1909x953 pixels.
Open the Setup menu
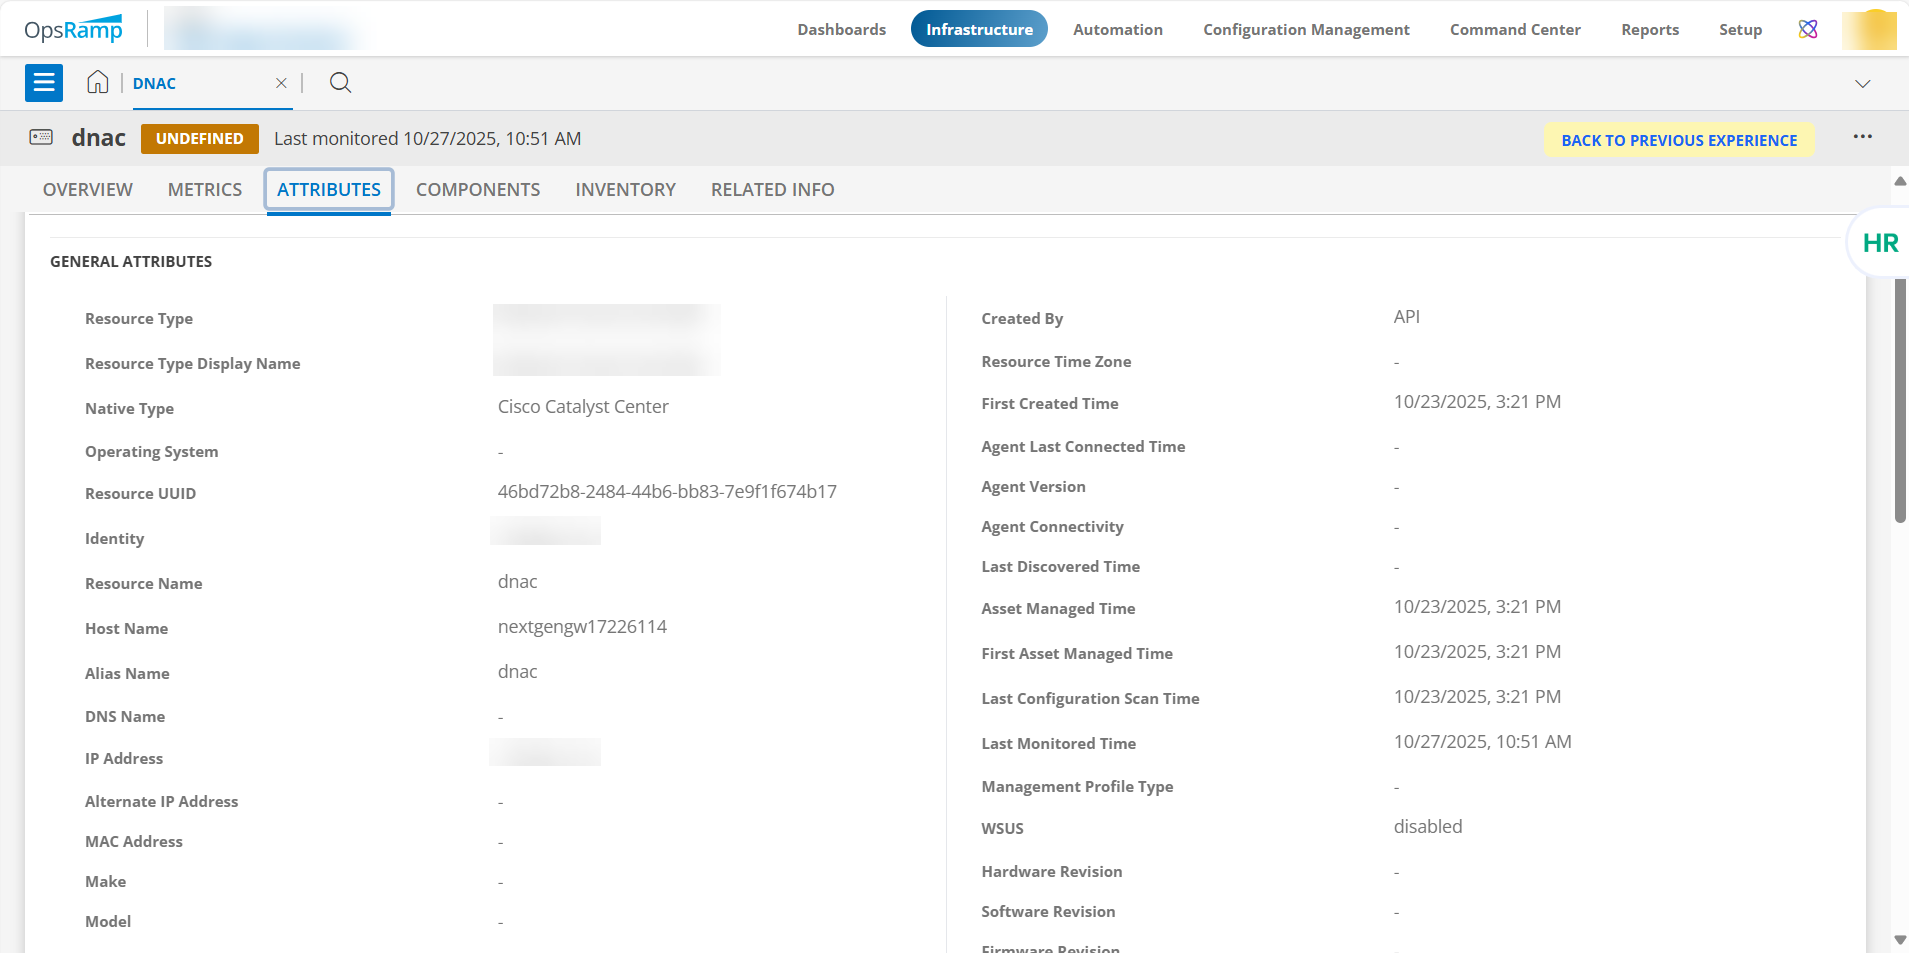point(1740,29)
